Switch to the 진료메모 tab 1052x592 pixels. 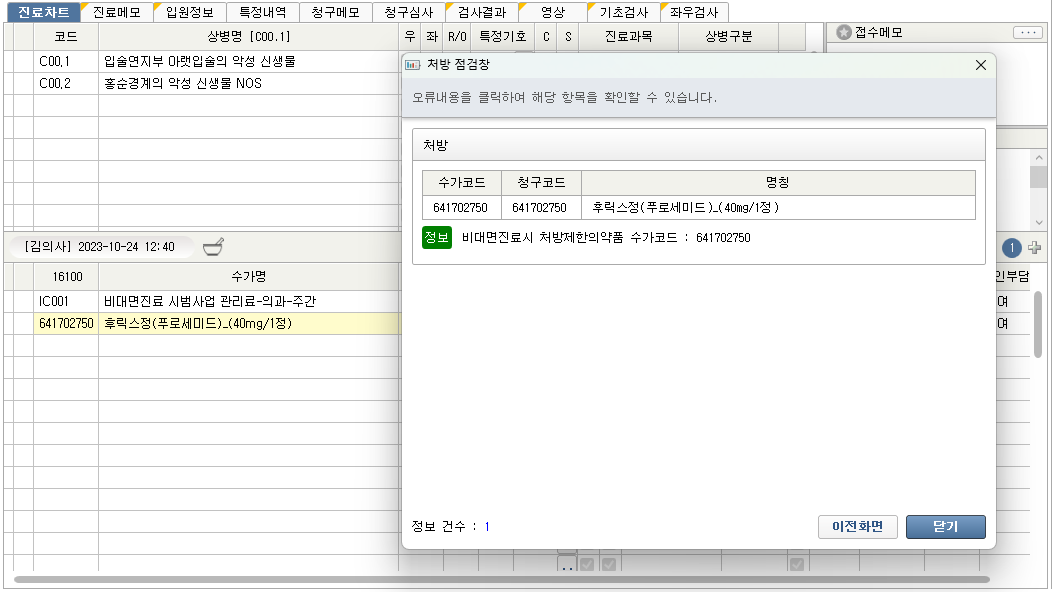(116, 12)
